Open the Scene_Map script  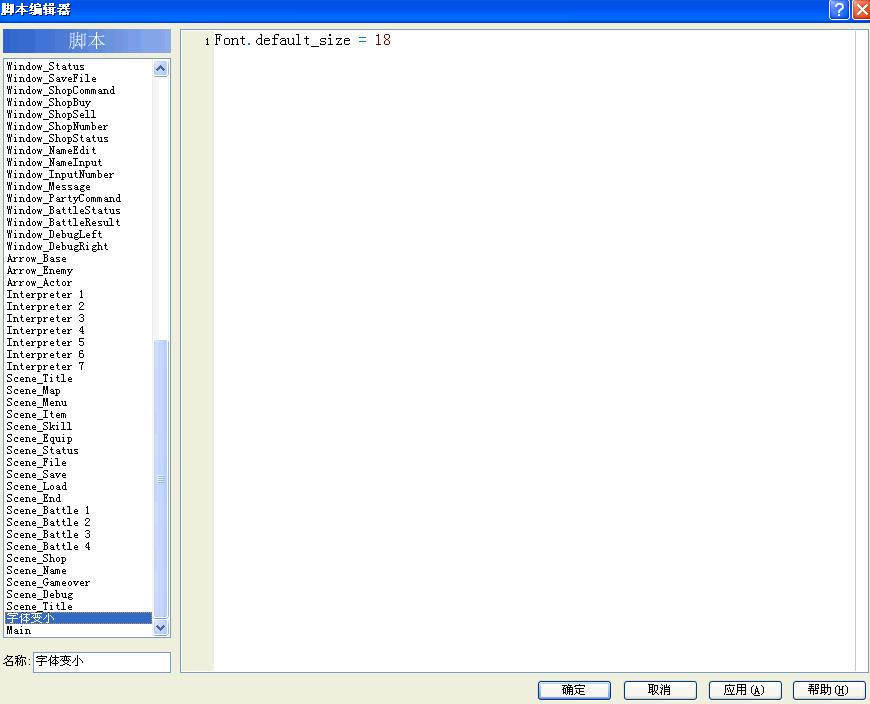click(78, 391)
